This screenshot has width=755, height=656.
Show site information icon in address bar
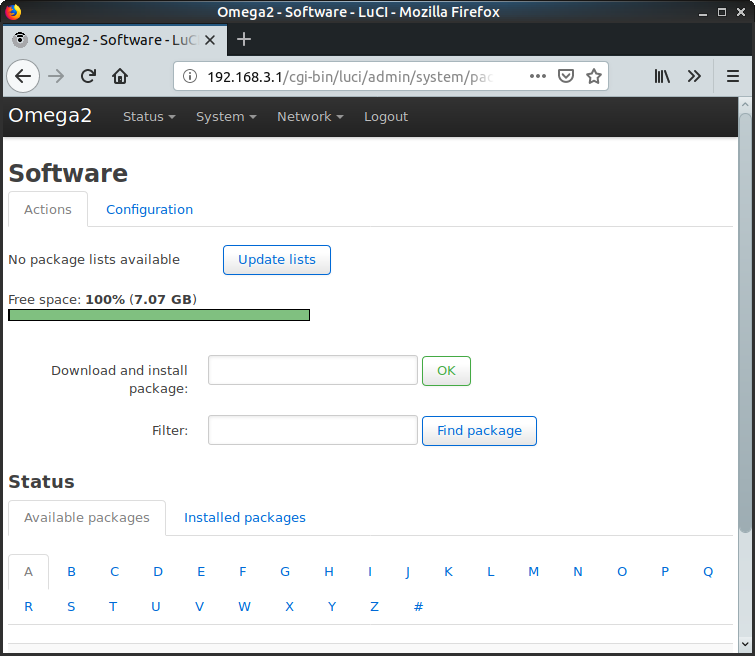190,76
